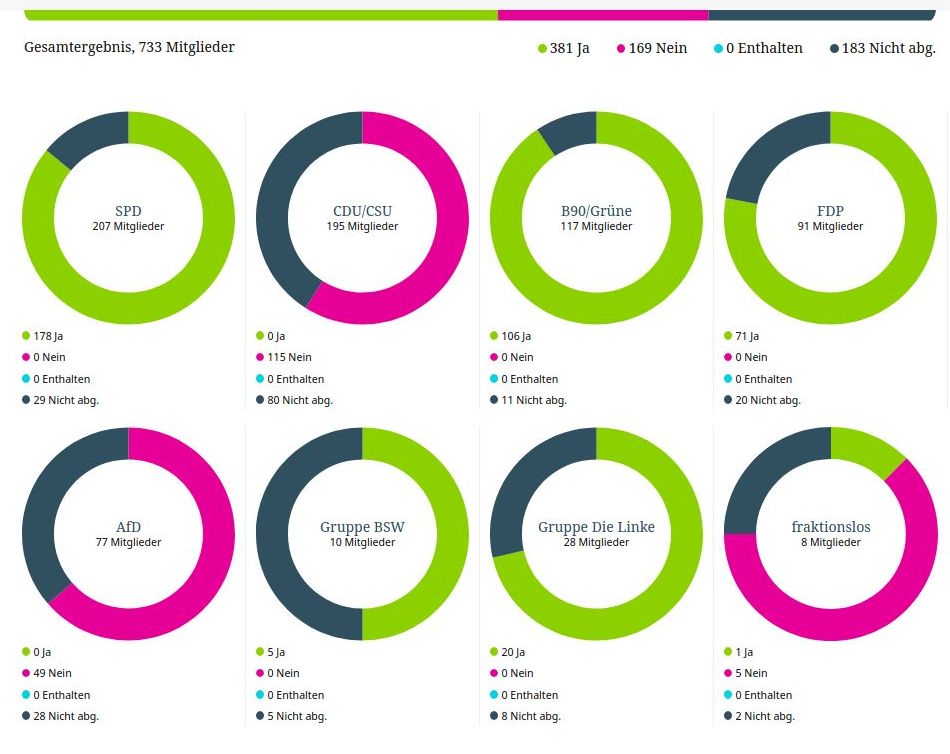Click "20 Ja" in the Gruppe Die Linke legend
The height and width of the screenshot is (754, 950).
coord(507,653)
